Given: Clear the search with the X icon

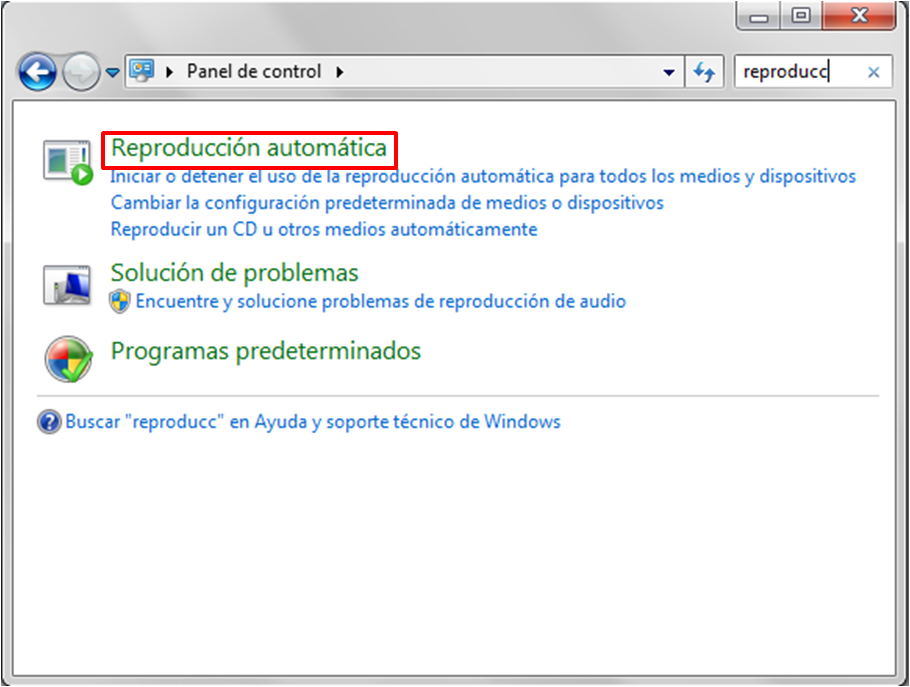Looking at the screenshot, I should tap(873, 73).
